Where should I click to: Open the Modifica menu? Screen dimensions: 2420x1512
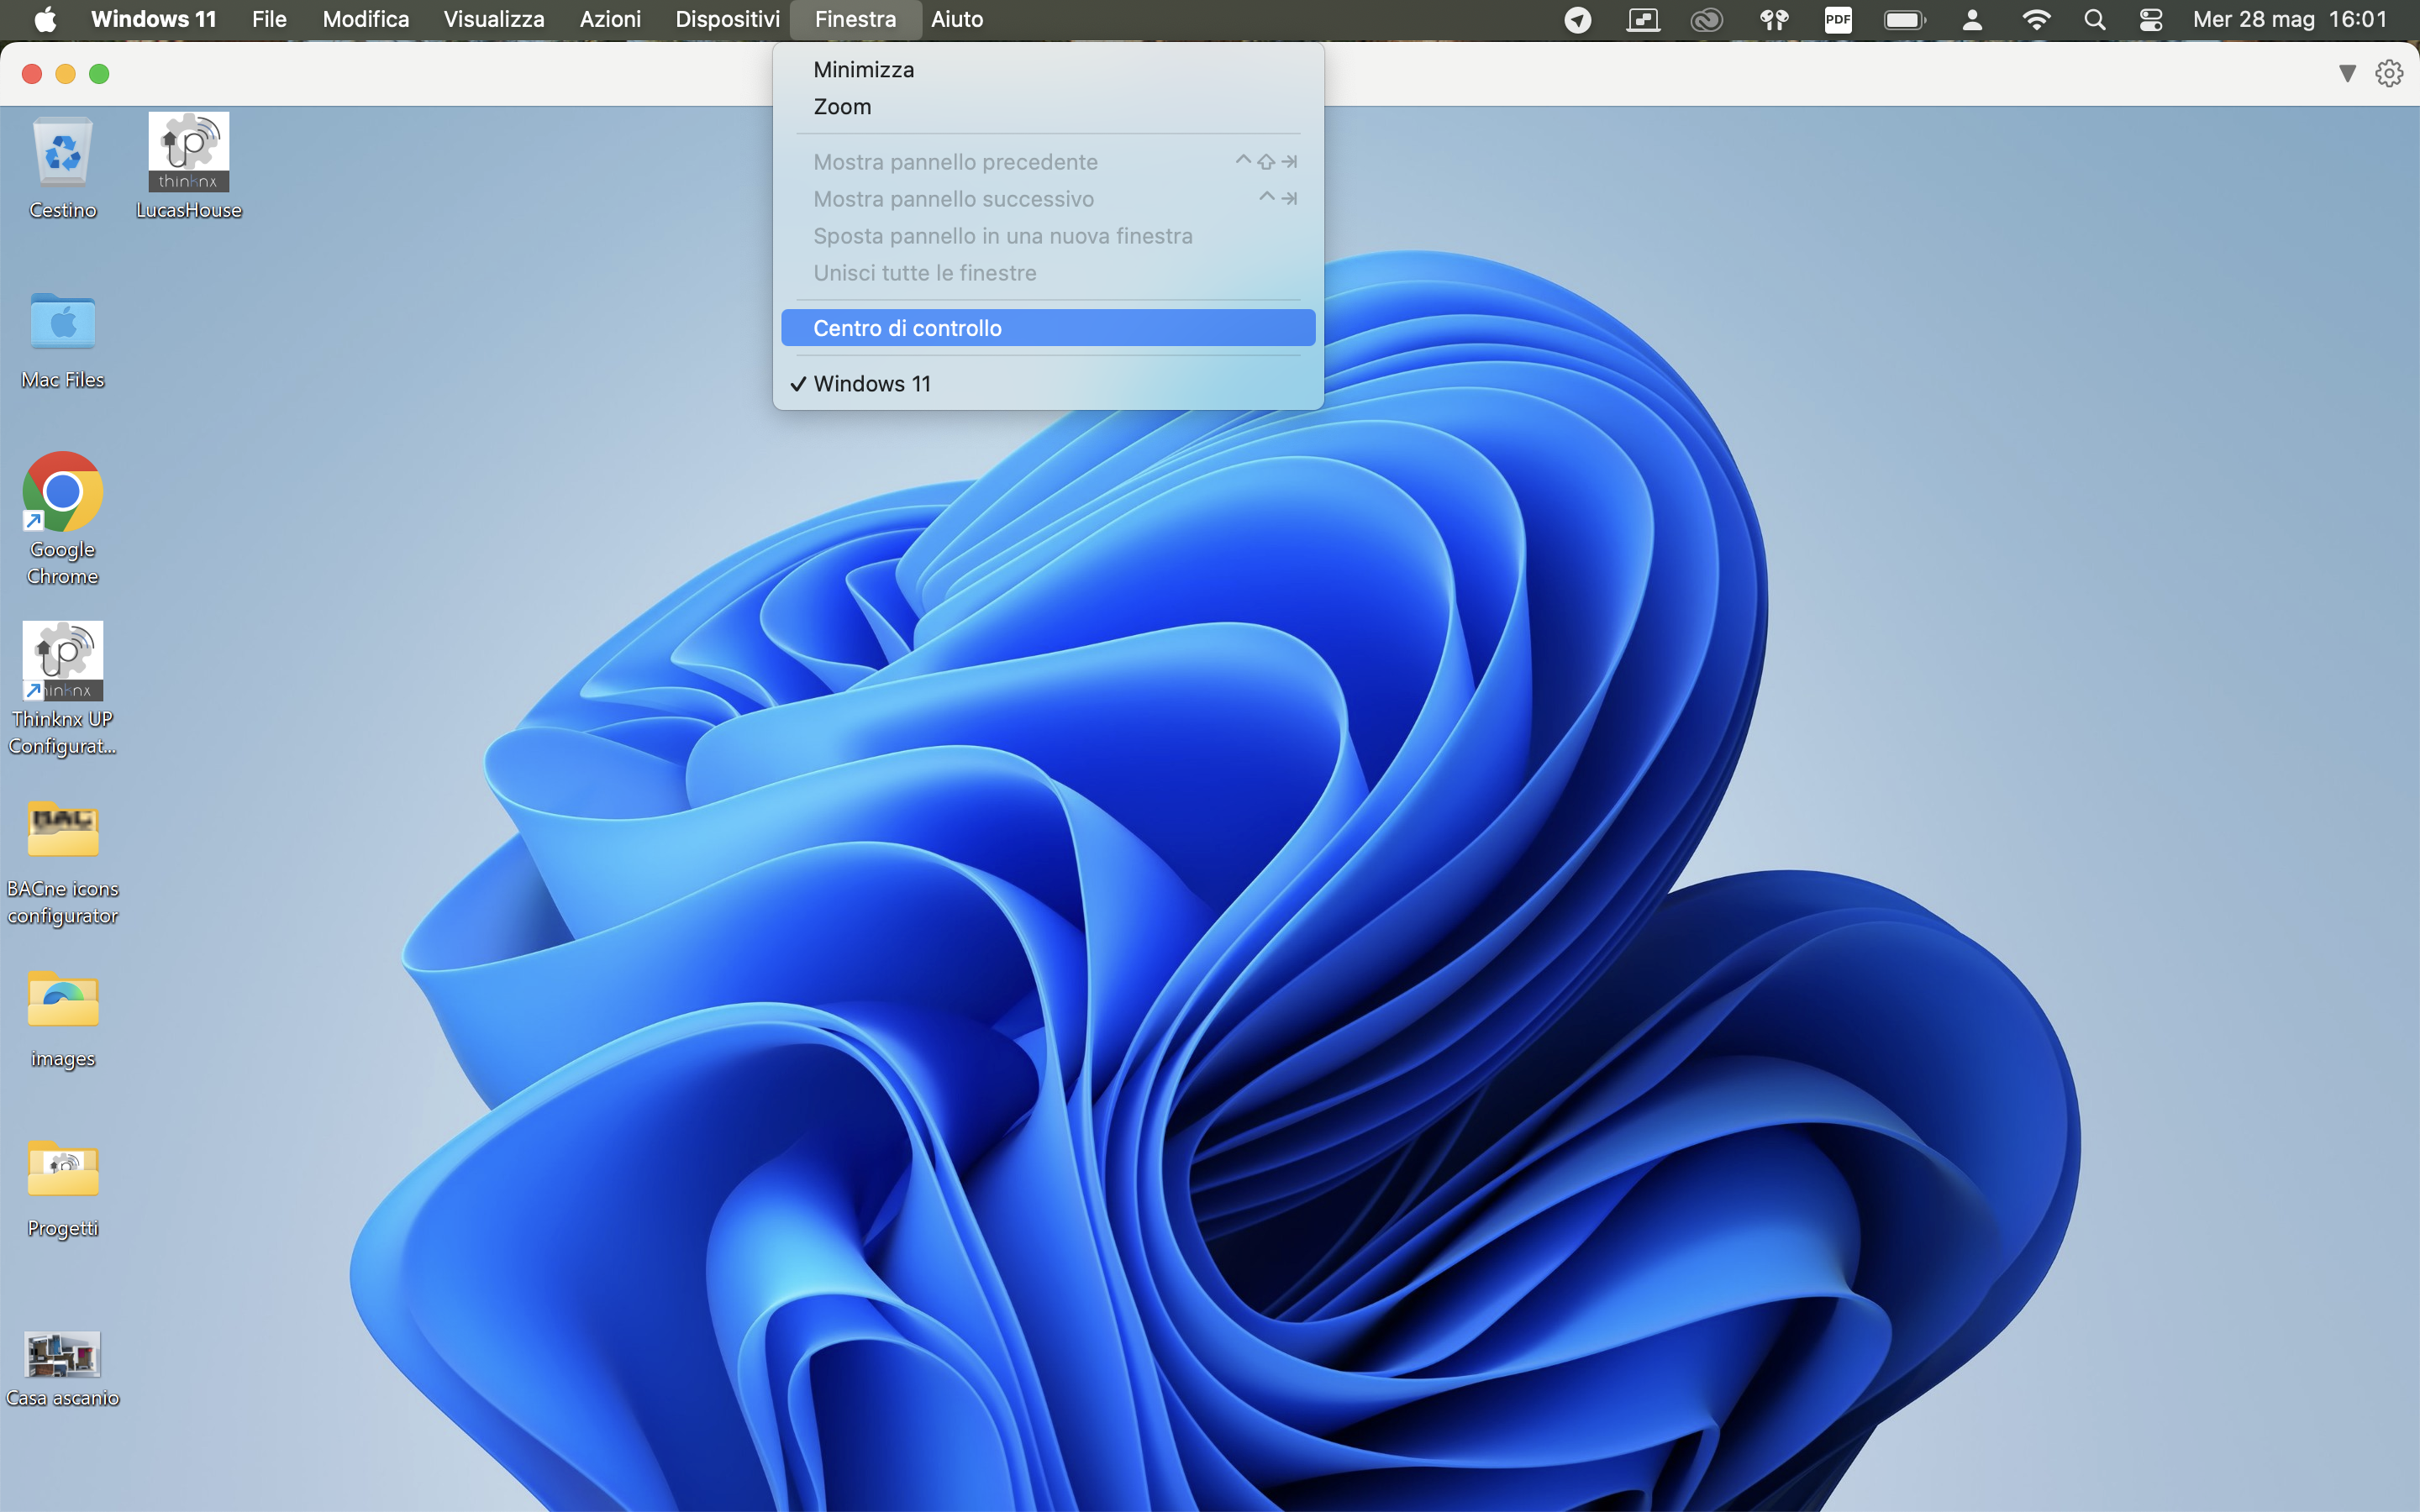(x=366, y=19)
